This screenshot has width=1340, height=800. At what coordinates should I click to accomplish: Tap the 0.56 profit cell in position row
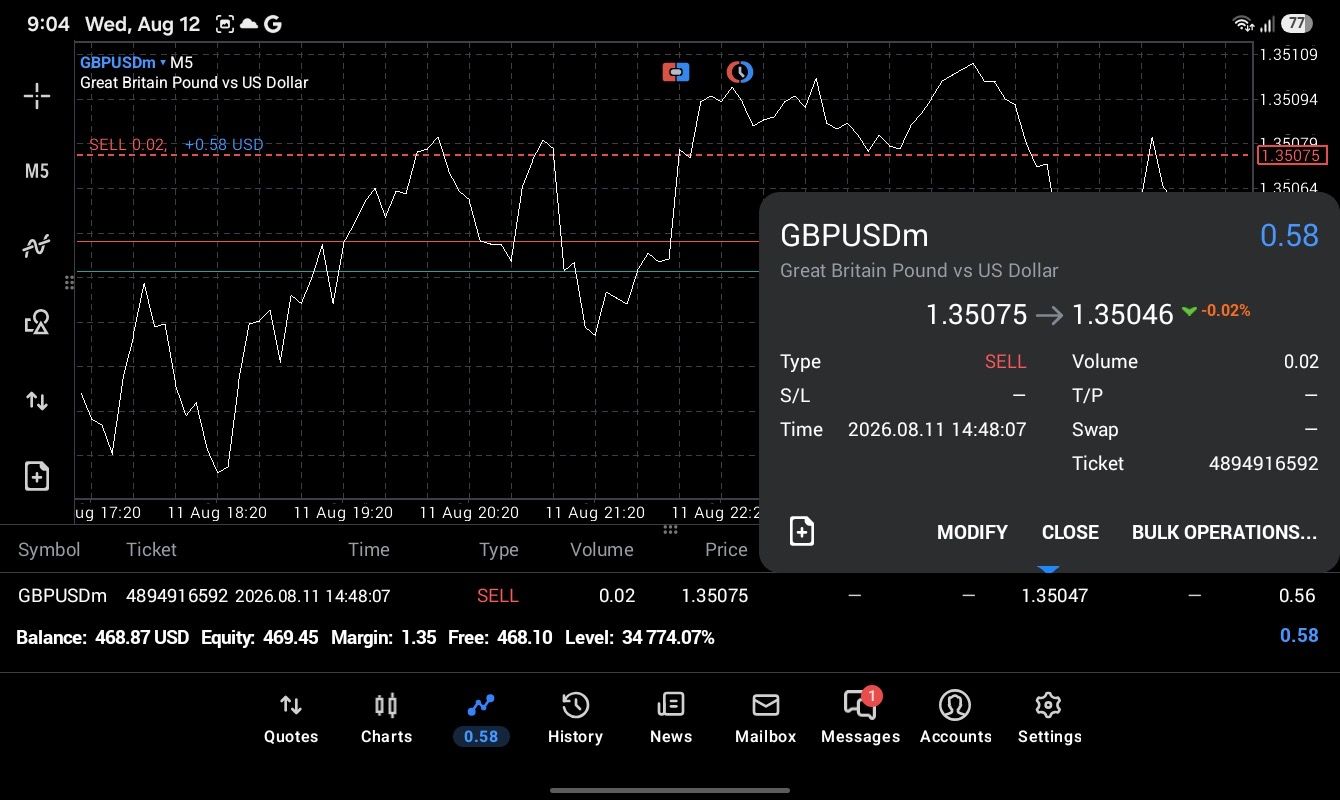point(1297,595)
